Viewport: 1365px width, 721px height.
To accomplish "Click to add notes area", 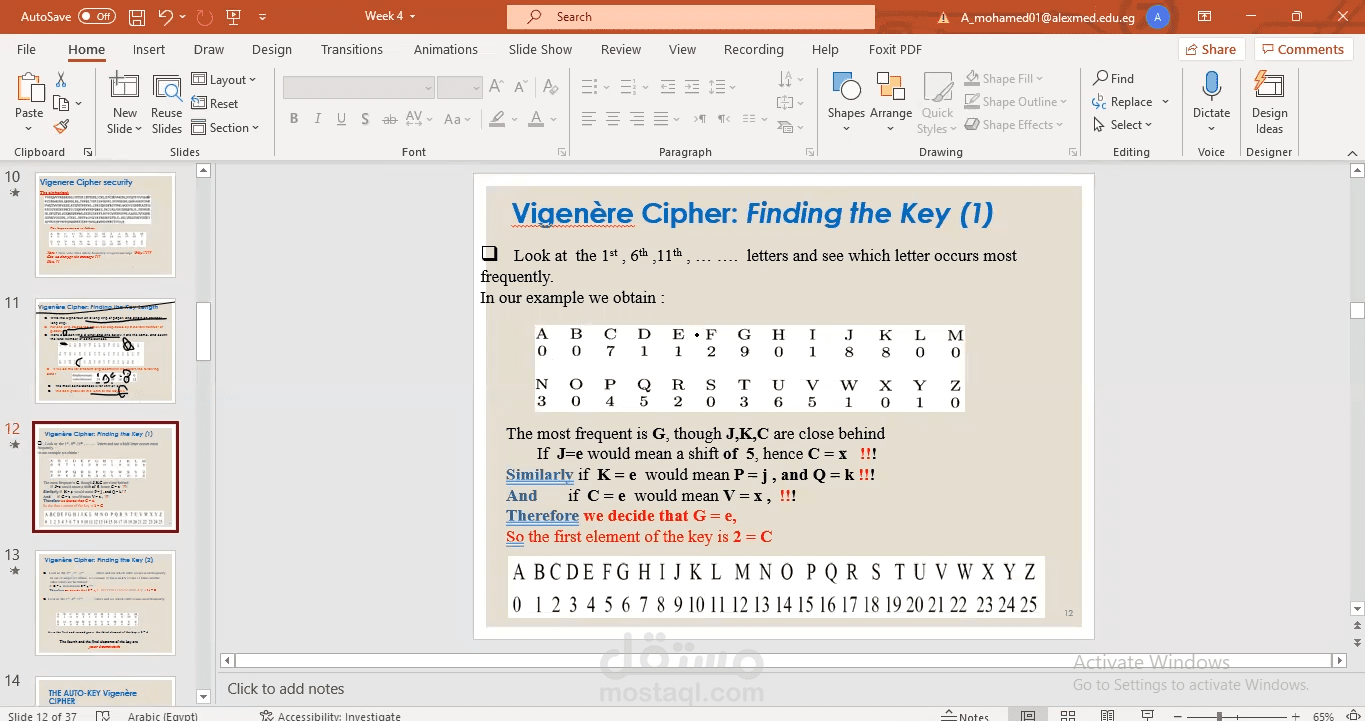I will point(286,688).
